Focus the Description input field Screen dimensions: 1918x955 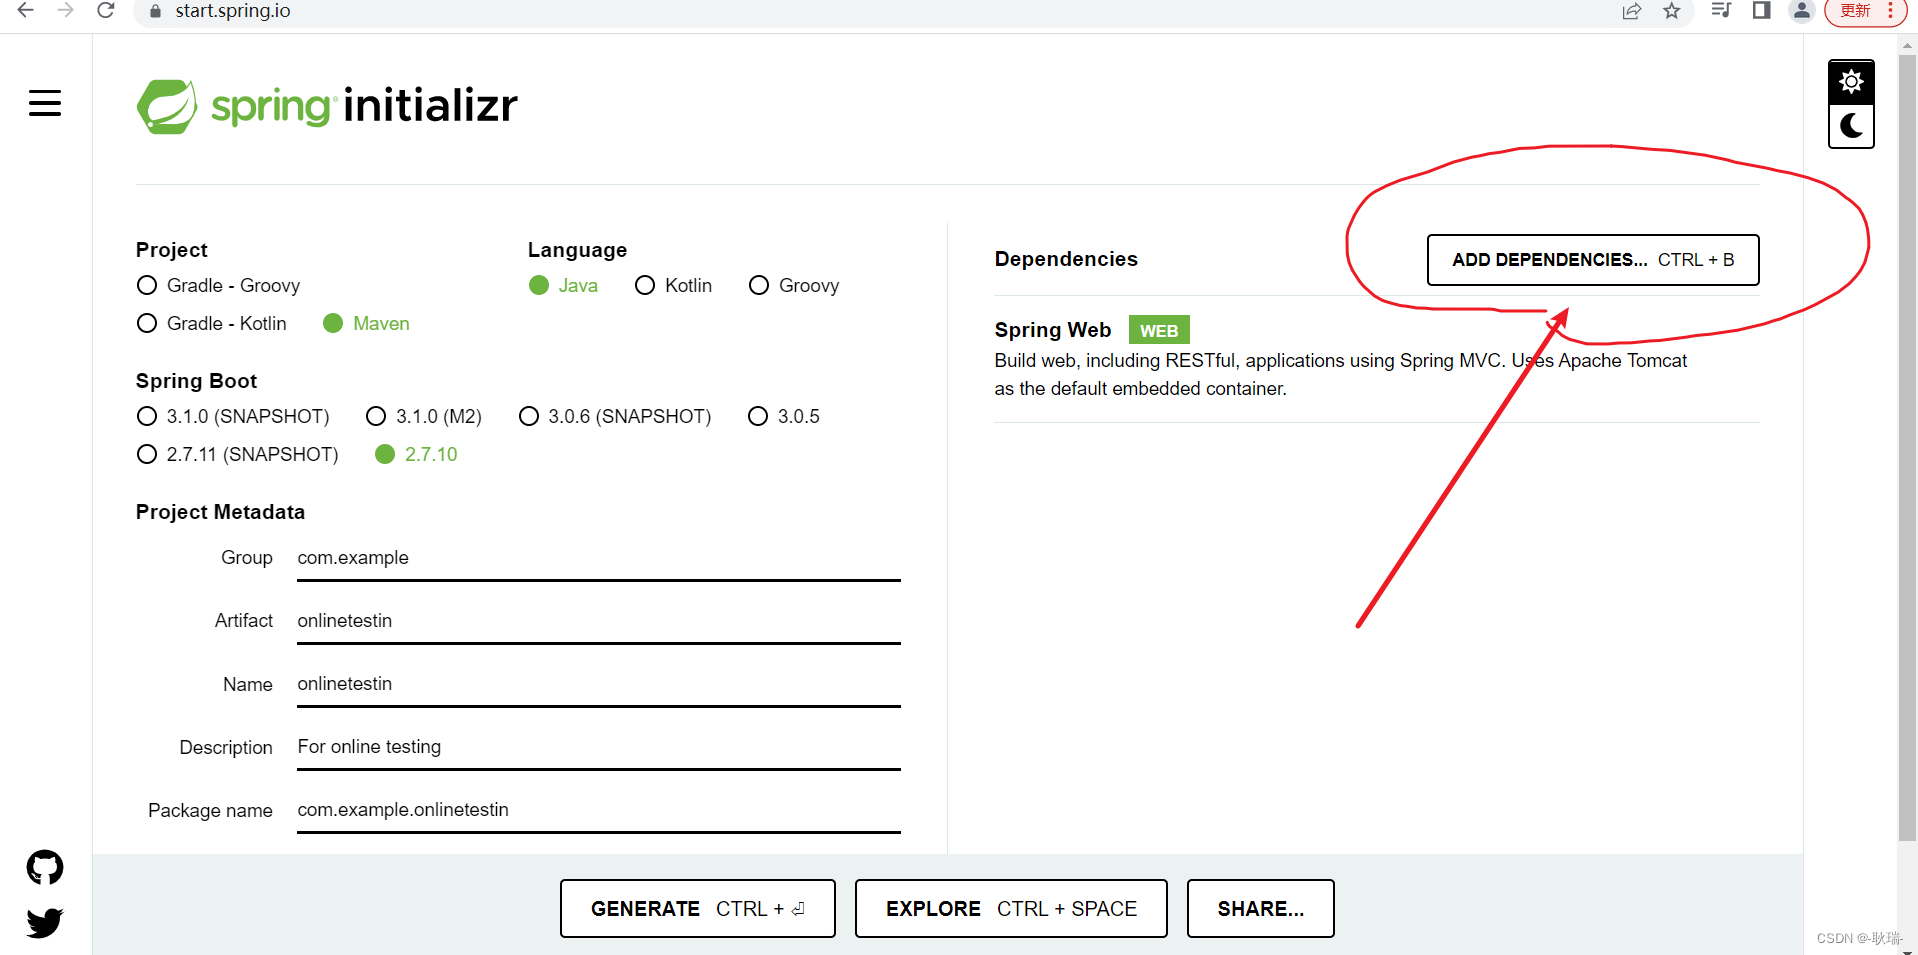[599, 747]
